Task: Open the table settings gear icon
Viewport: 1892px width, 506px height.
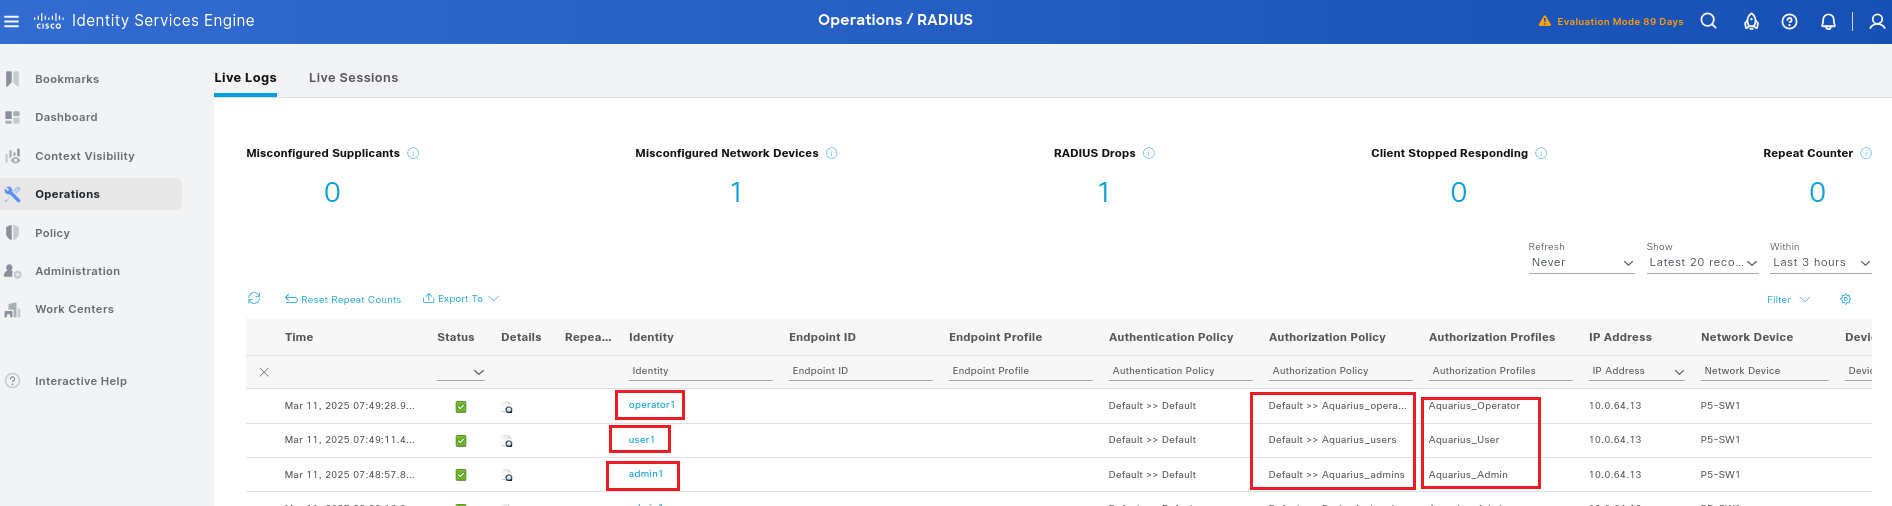Action: [1846, 299]
